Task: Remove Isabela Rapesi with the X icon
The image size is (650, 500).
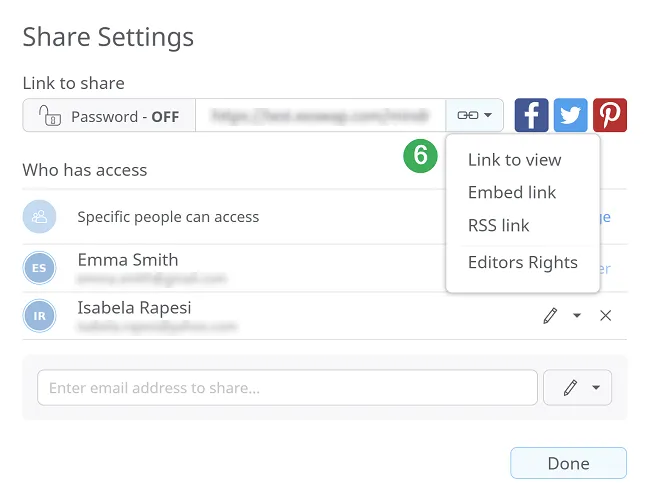Action: (x=605, y=316)
